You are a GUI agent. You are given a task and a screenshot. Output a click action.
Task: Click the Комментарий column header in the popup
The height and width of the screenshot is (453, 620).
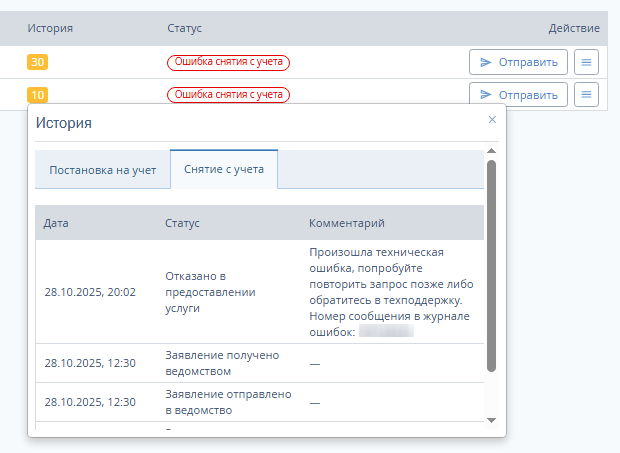(347, 223)
